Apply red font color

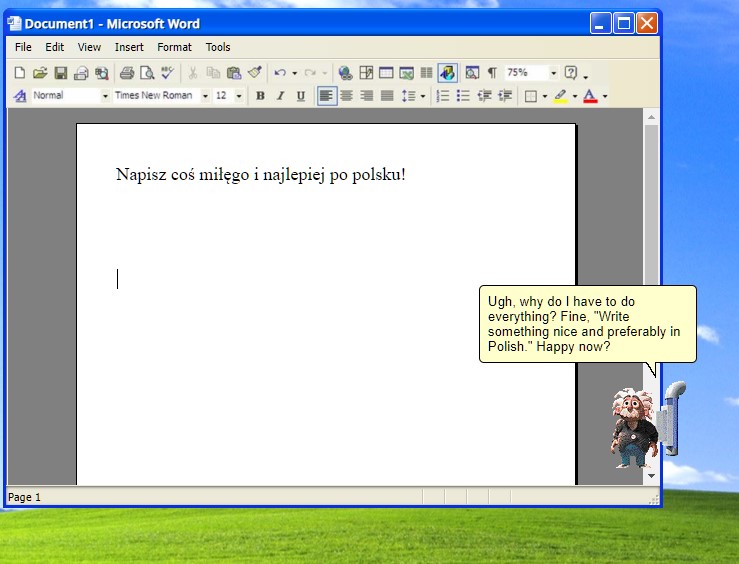tap(590, 96)
